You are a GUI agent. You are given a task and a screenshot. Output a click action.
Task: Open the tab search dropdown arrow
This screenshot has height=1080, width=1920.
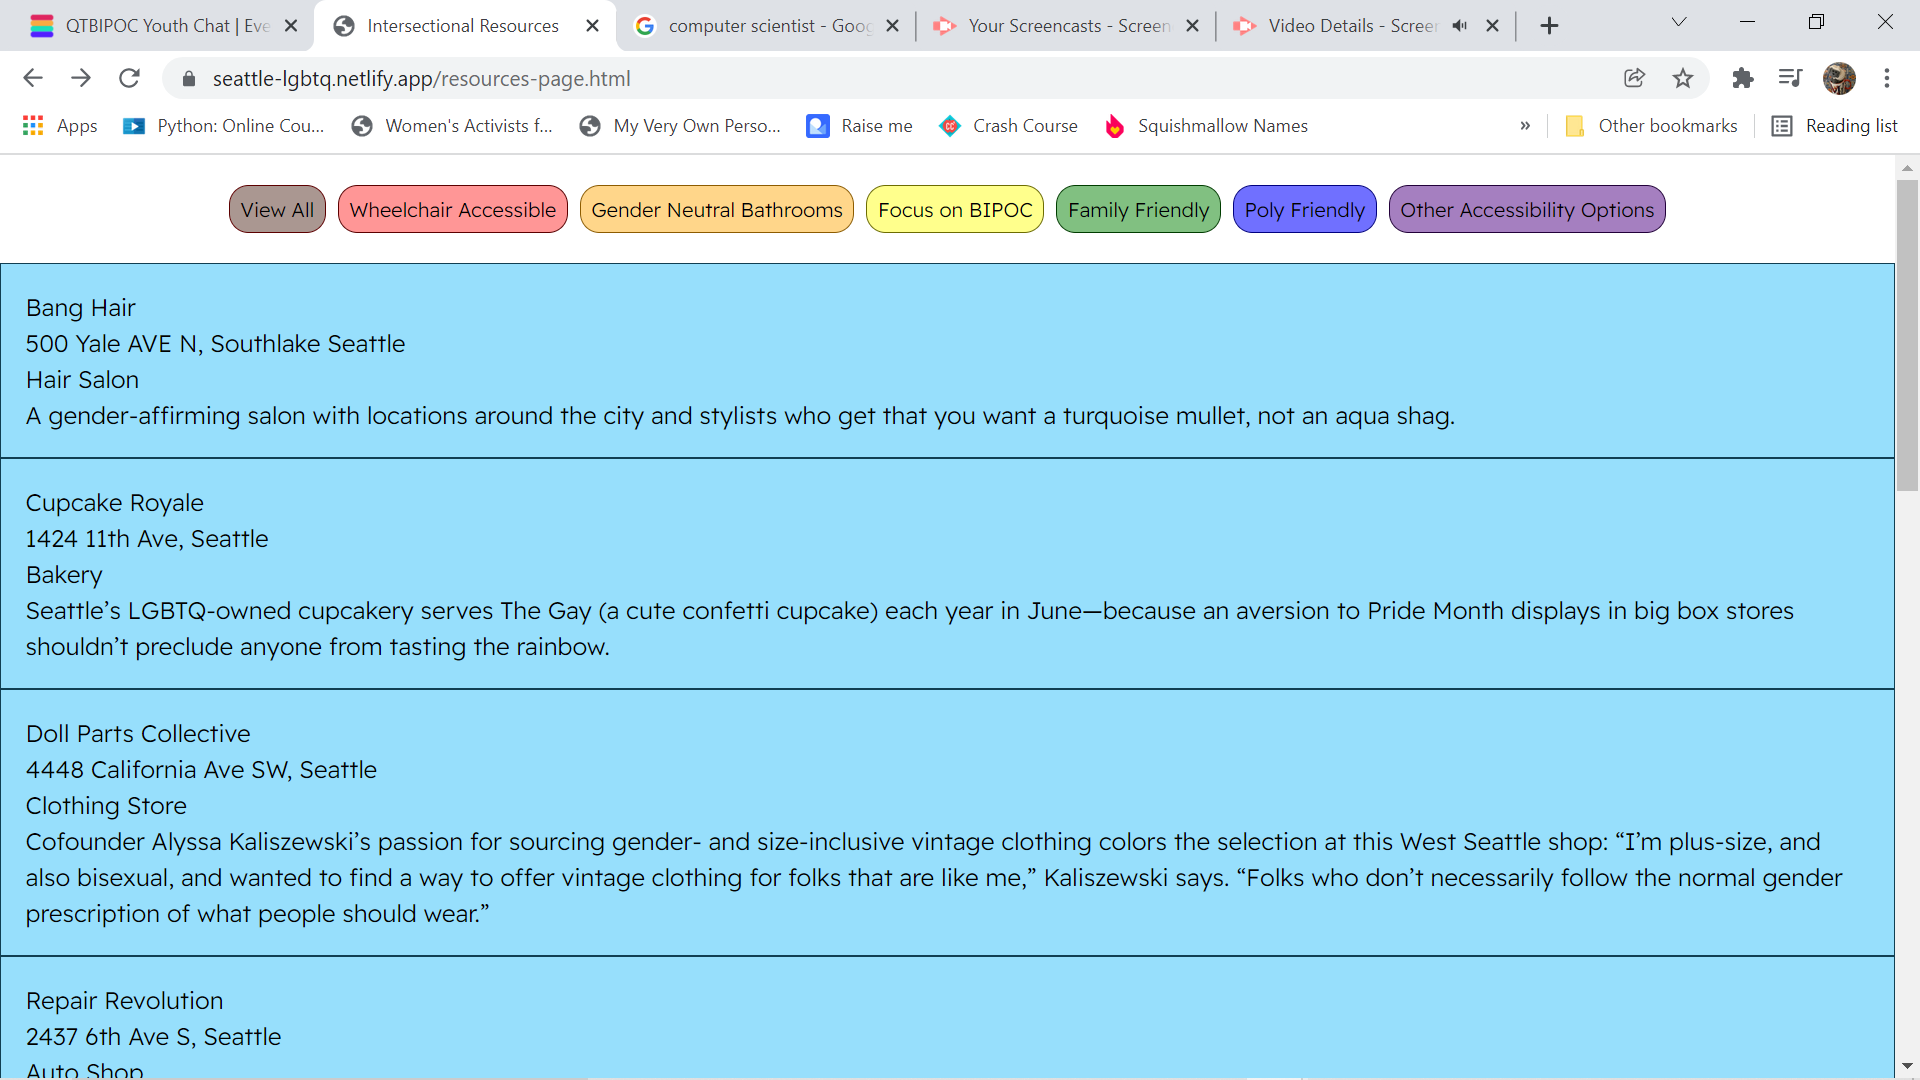[x=1679, y=23]
